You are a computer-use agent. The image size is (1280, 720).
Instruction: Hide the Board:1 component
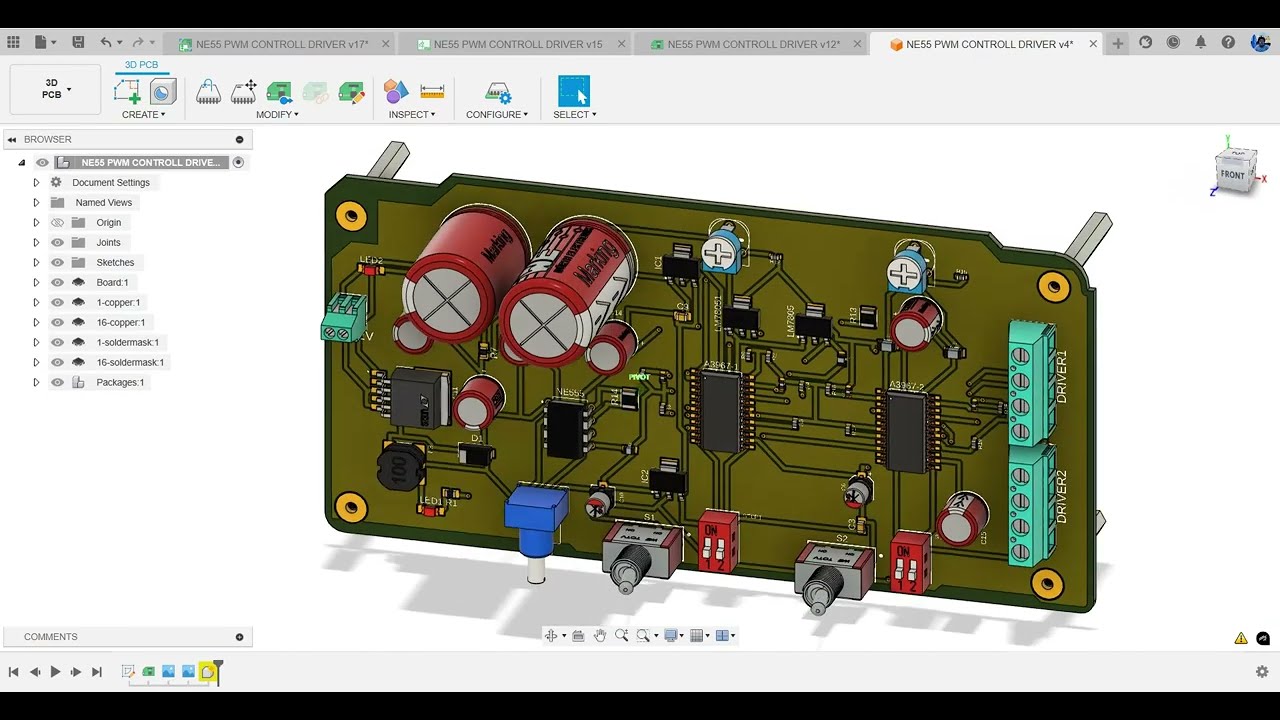tap(57, 282)
